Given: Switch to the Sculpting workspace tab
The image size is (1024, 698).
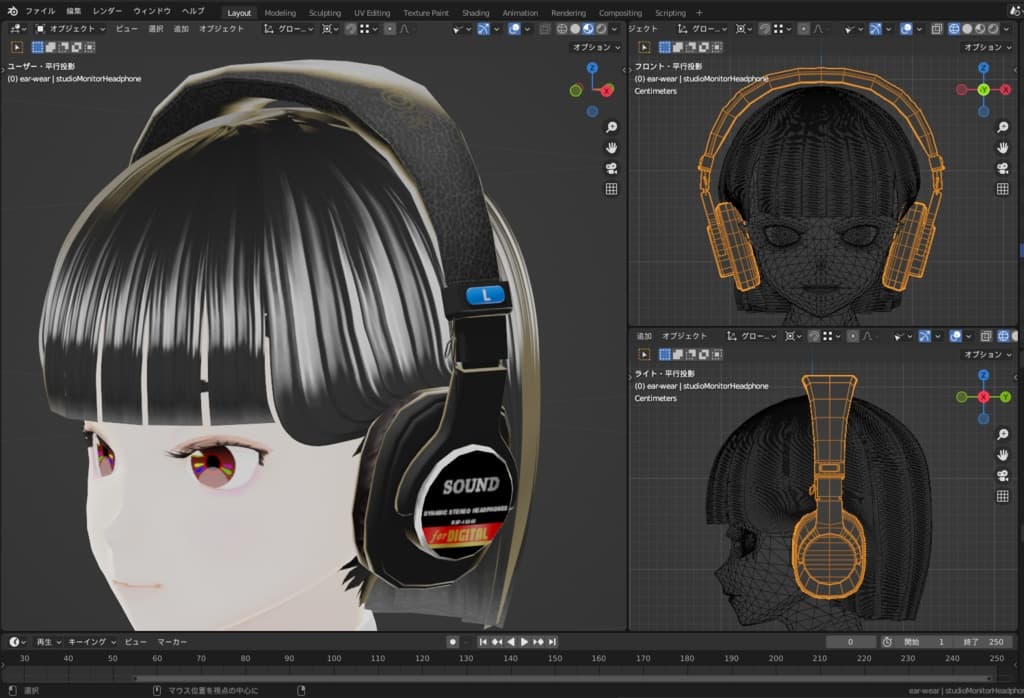Looking at the screenshot, I should click(x=324, y=13).
